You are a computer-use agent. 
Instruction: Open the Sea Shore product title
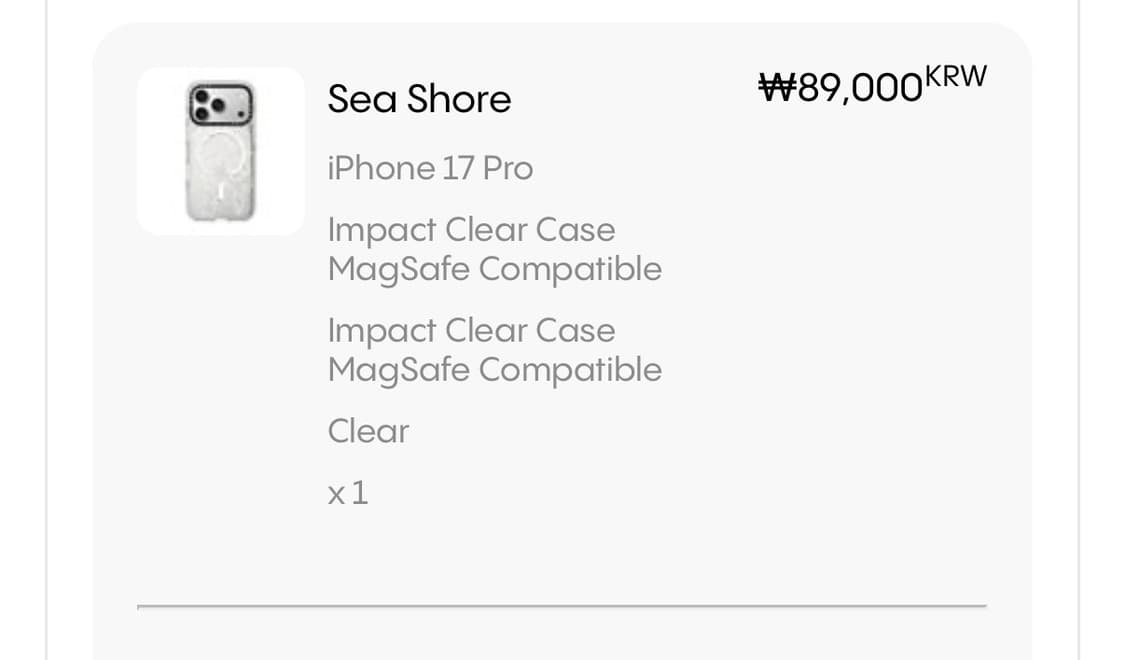419,99
